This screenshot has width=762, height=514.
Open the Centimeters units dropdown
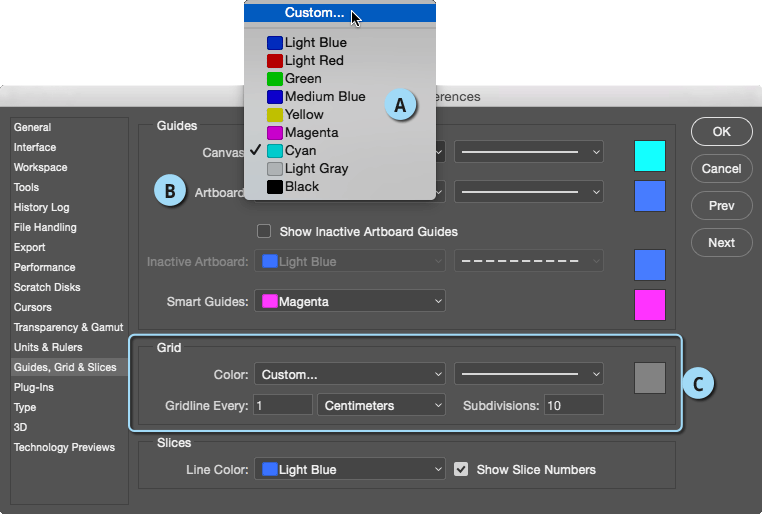(x=381, y=405)
